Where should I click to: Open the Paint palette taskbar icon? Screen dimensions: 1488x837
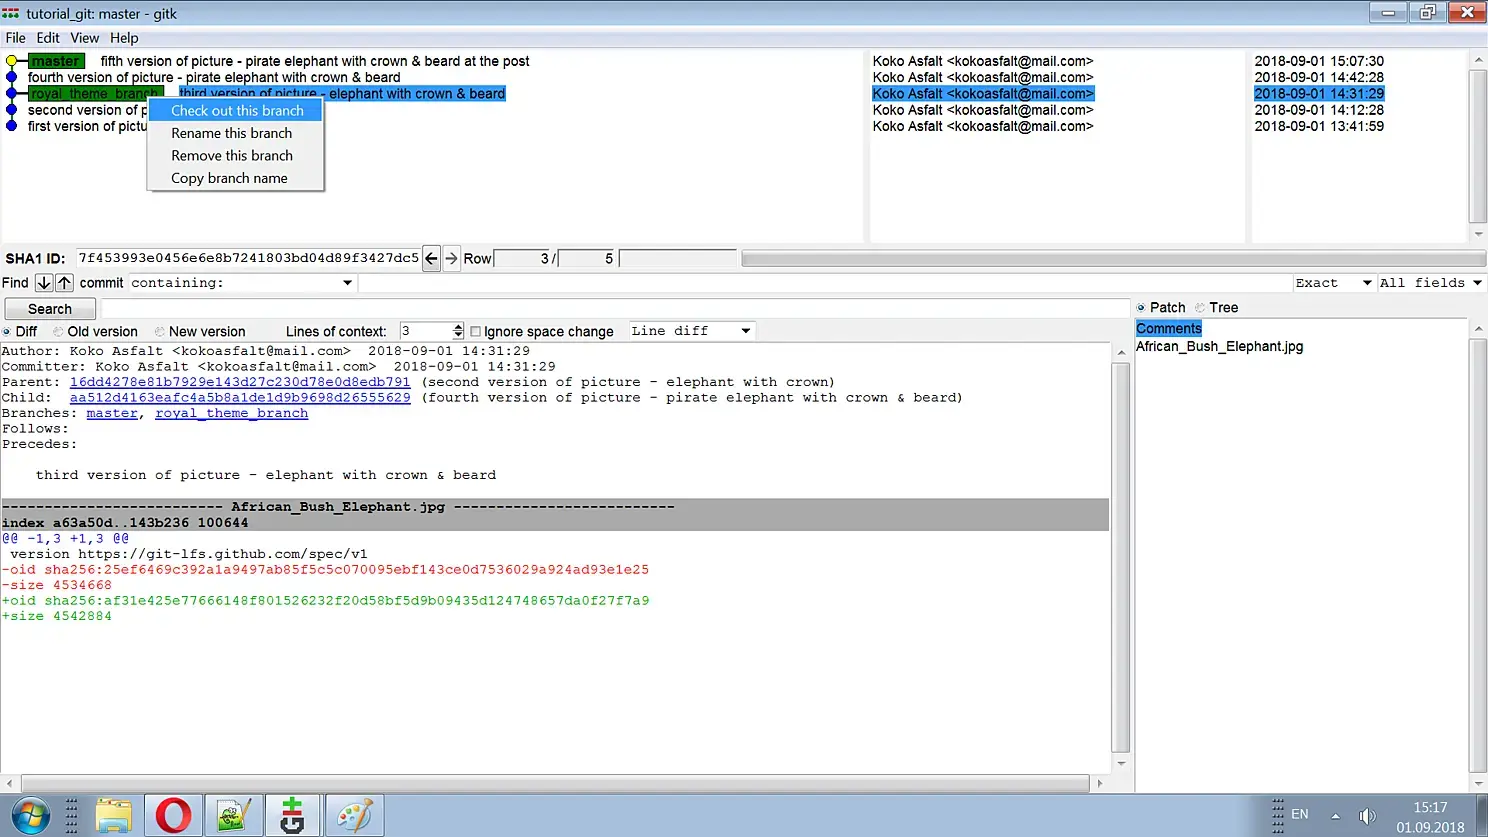click(x=353, y=815)
